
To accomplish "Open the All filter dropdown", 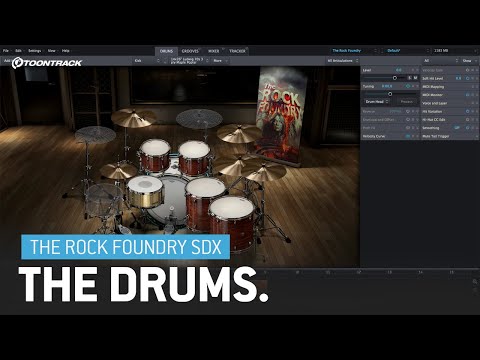I will coord(441,61).
